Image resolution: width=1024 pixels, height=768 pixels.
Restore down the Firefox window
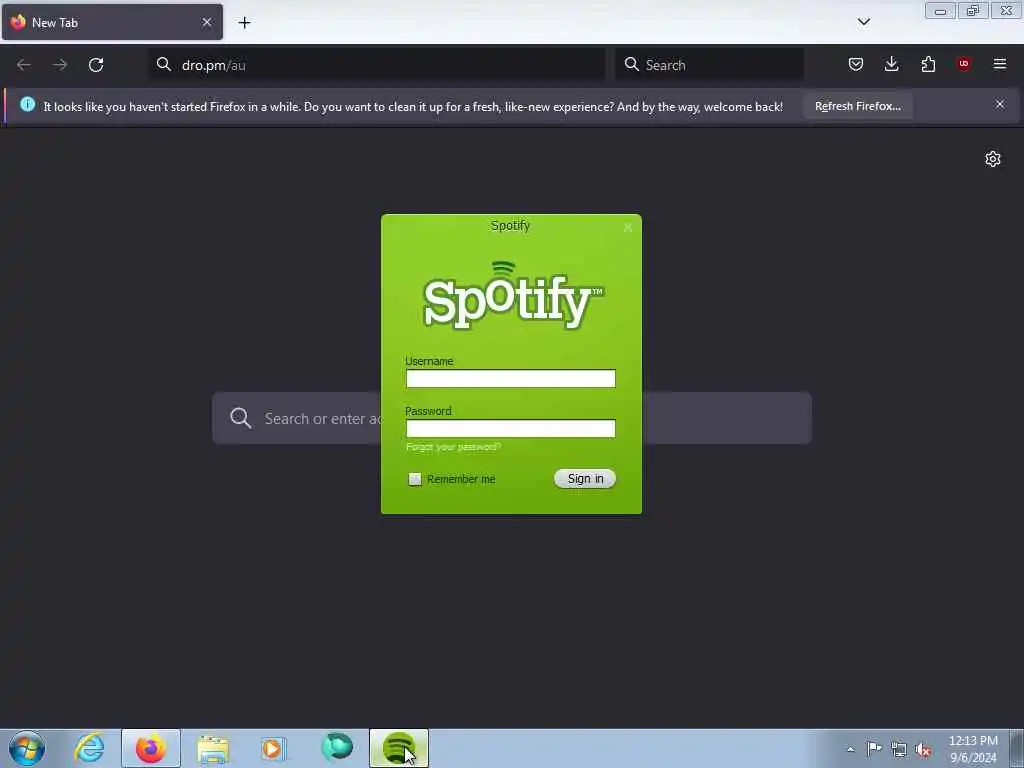click(x=973, y=11)
